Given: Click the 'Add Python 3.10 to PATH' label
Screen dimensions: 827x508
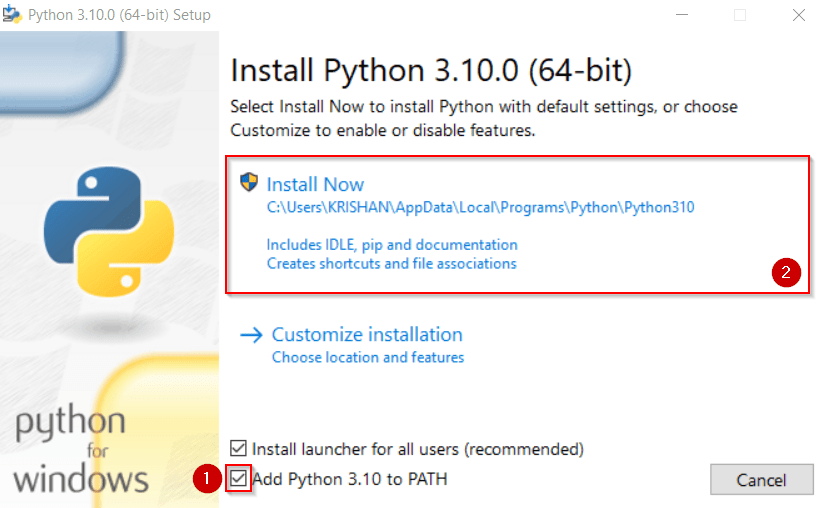Looking at the screenshot, I should (x=350, y=479).
